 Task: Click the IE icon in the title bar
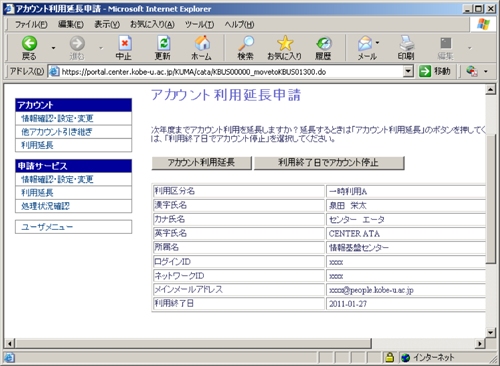(9, 9)
